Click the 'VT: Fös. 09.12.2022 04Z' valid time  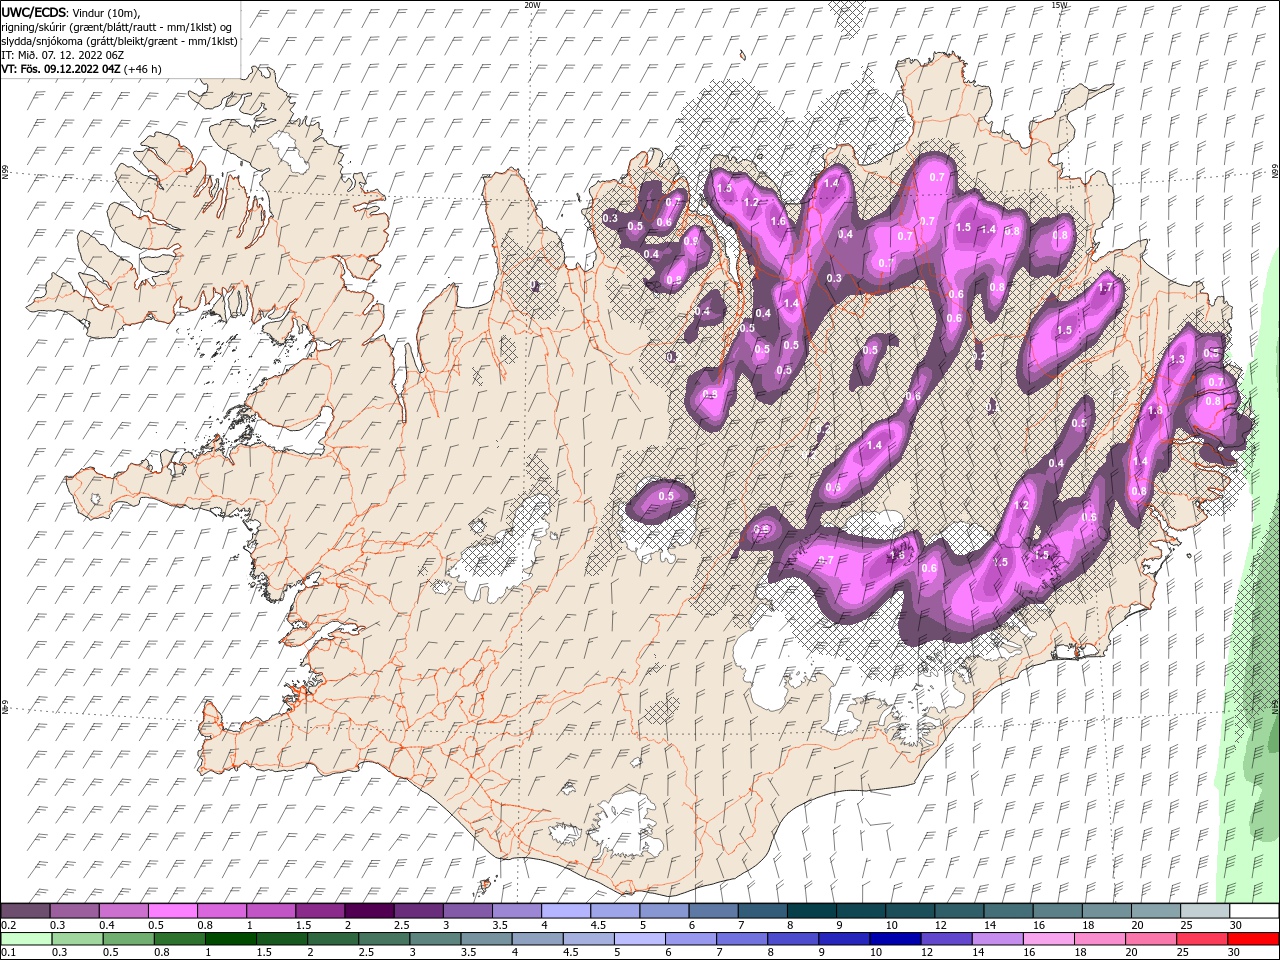62,69
